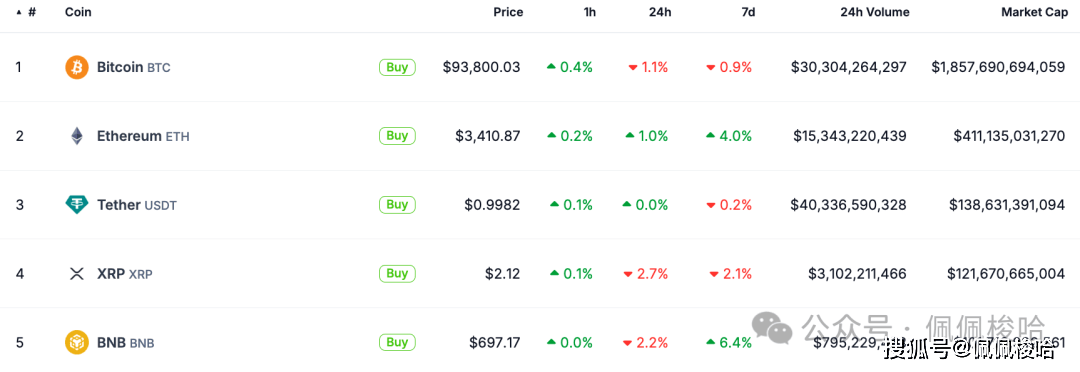Choose the Buy button next to XRP
Screen dimensions: 1080x372
[397, 273]
